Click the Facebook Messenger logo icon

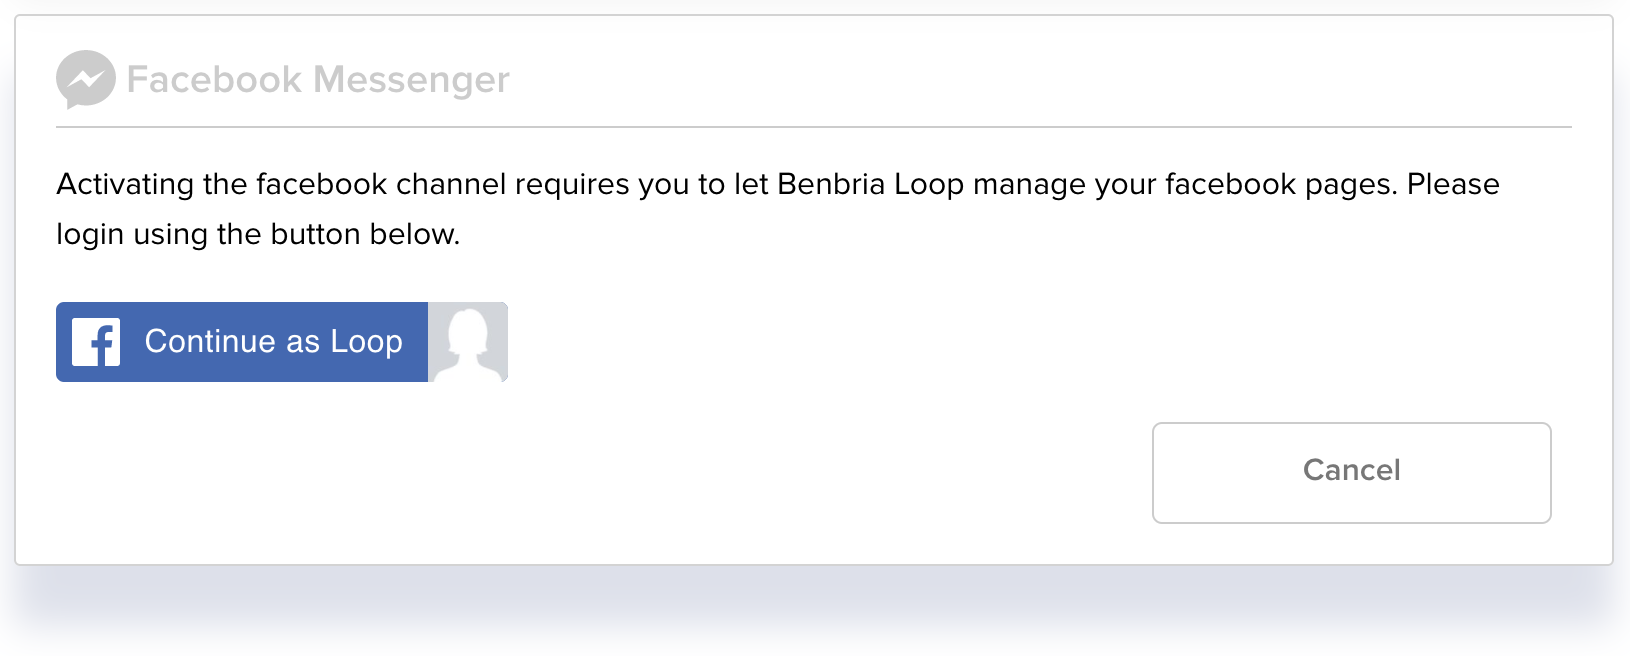85,79
